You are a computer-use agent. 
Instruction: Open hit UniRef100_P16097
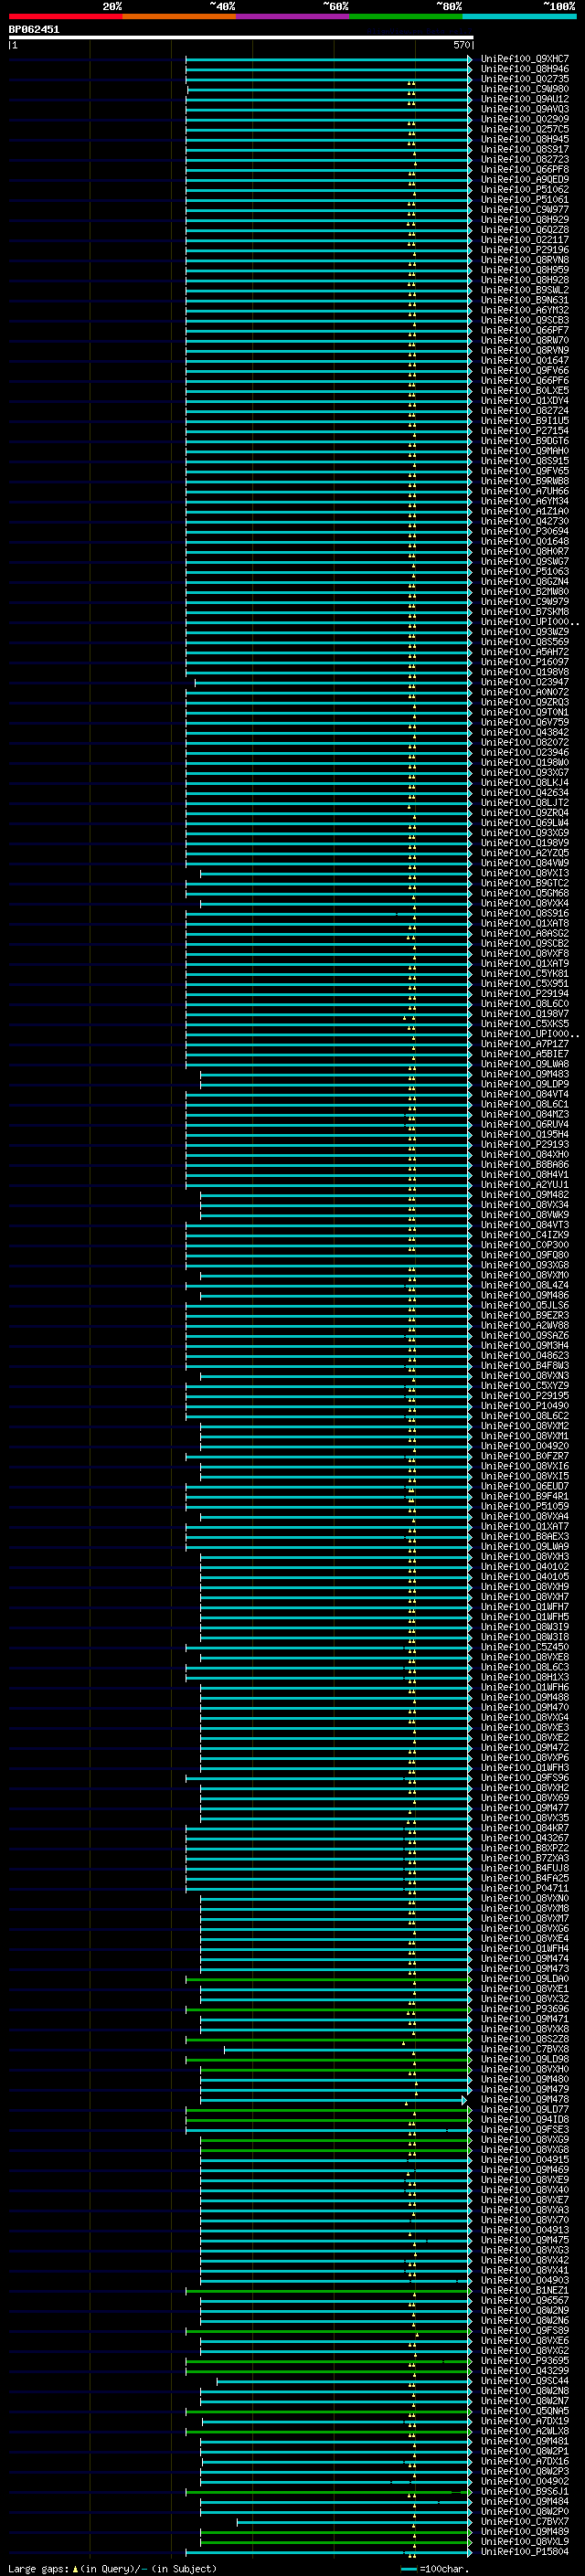point(525,662)
